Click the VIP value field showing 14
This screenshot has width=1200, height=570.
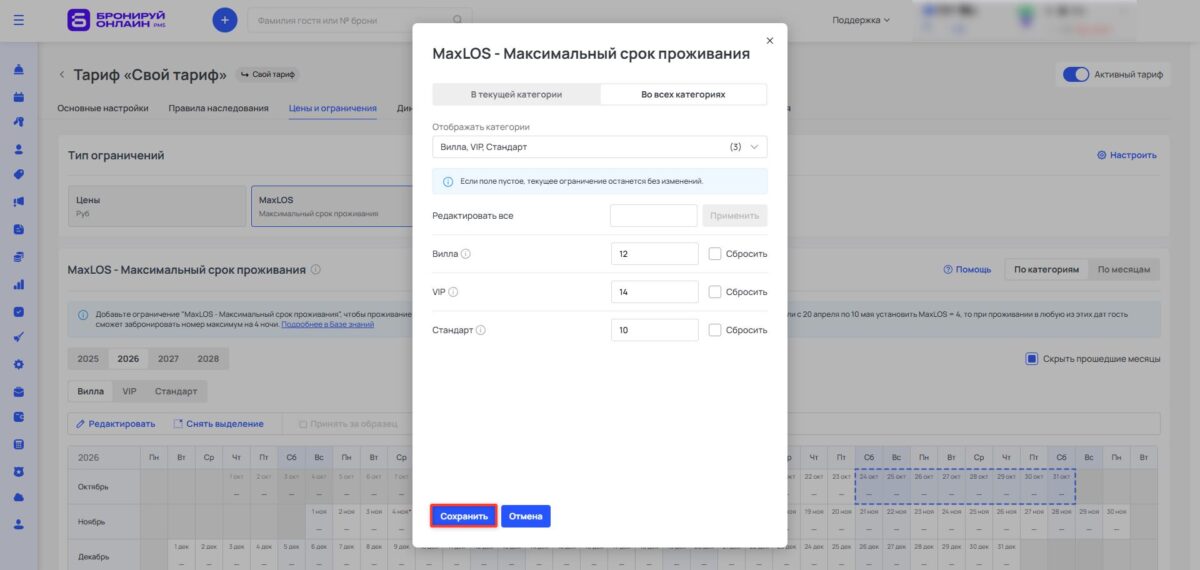(x=654, y=292)
